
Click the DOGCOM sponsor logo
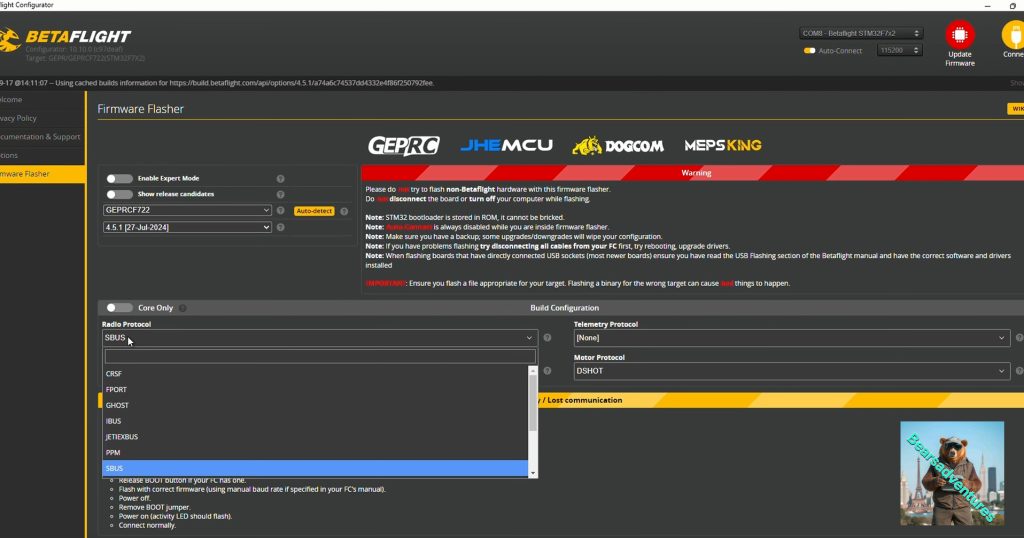(617, 146)
